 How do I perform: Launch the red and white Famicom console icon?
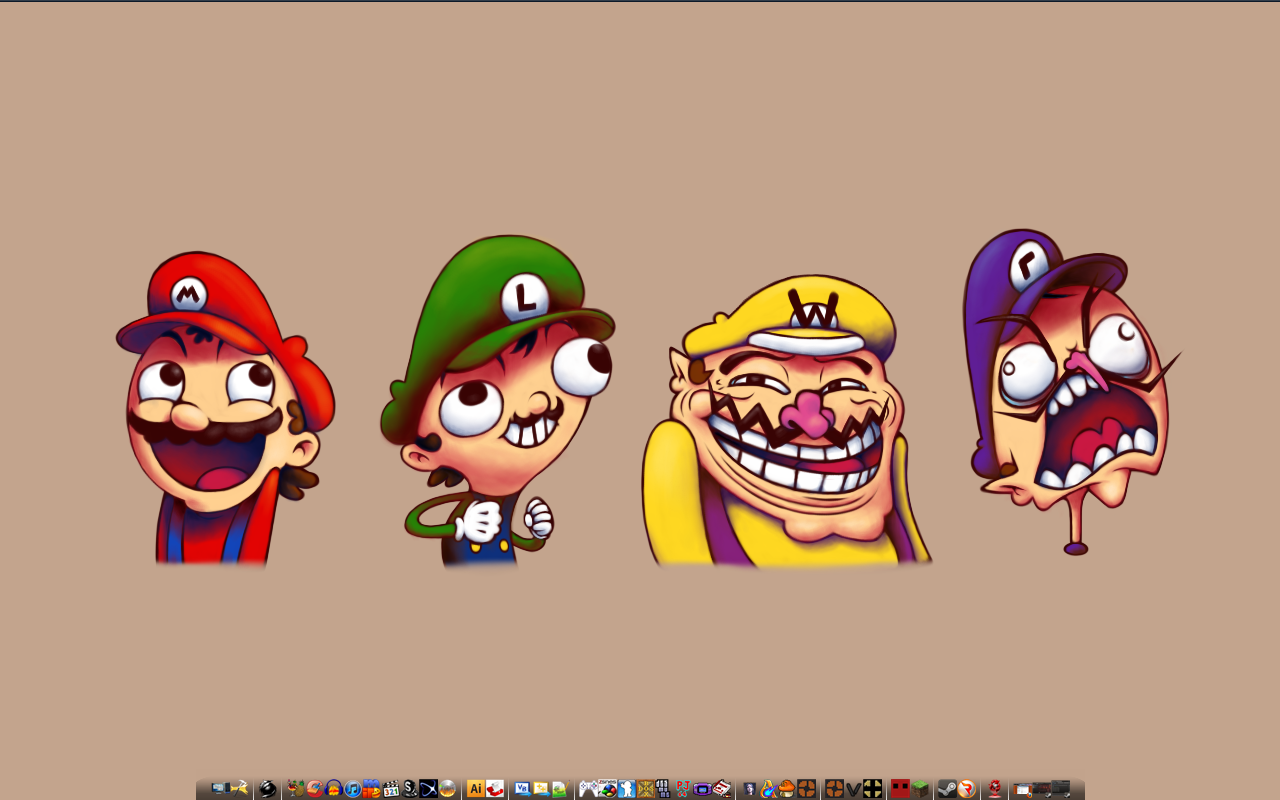click(x=722, y=788)
